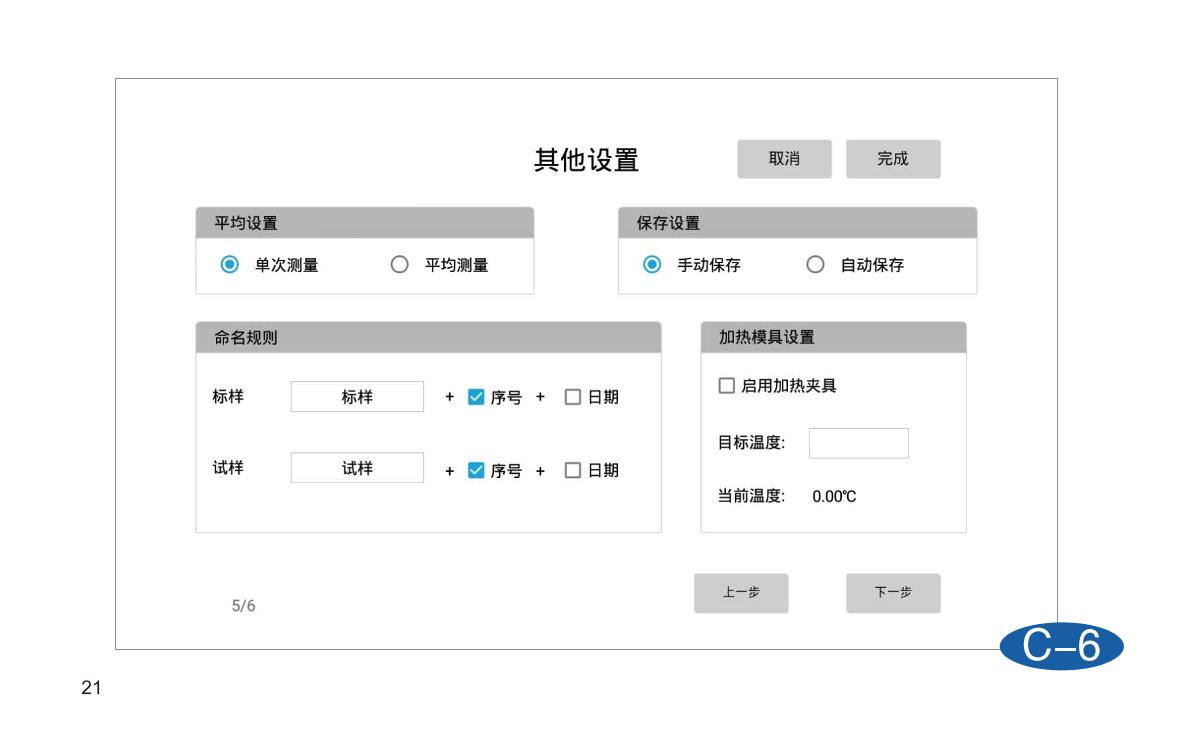Screen dimensions: 1200x748
Task: Click the 目标温度 input box
Action: (x=858, y=443)
